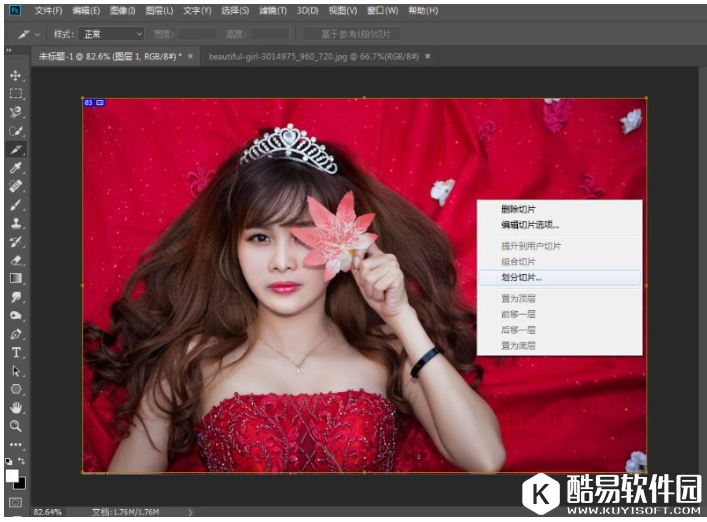Click 删除切片 in the context menu
Screen dimensions: 707x522
(518, 209)
